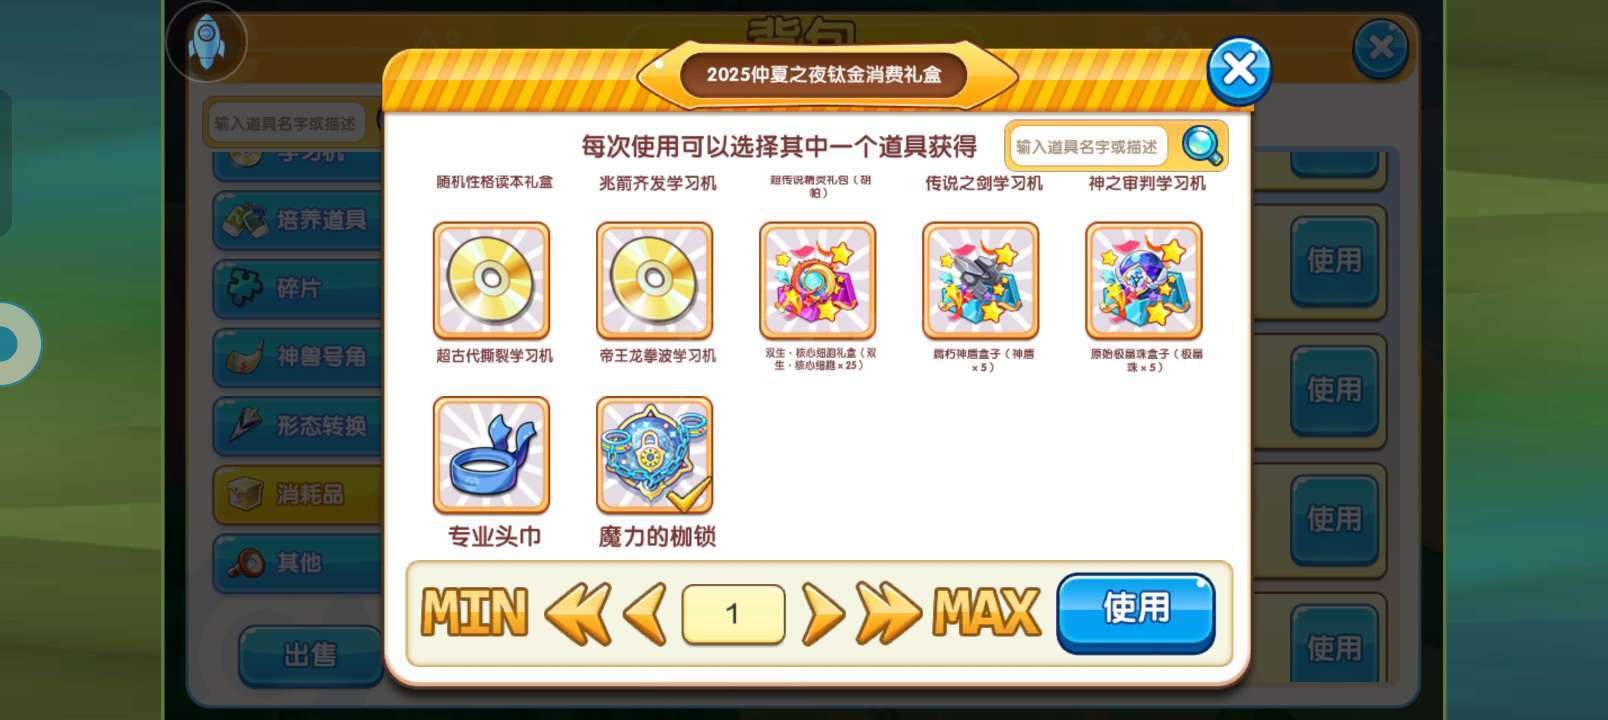Viewport: 1608px width, 720px height.
Task: Click the quantity number field showing 1
Action: (733, 613)
